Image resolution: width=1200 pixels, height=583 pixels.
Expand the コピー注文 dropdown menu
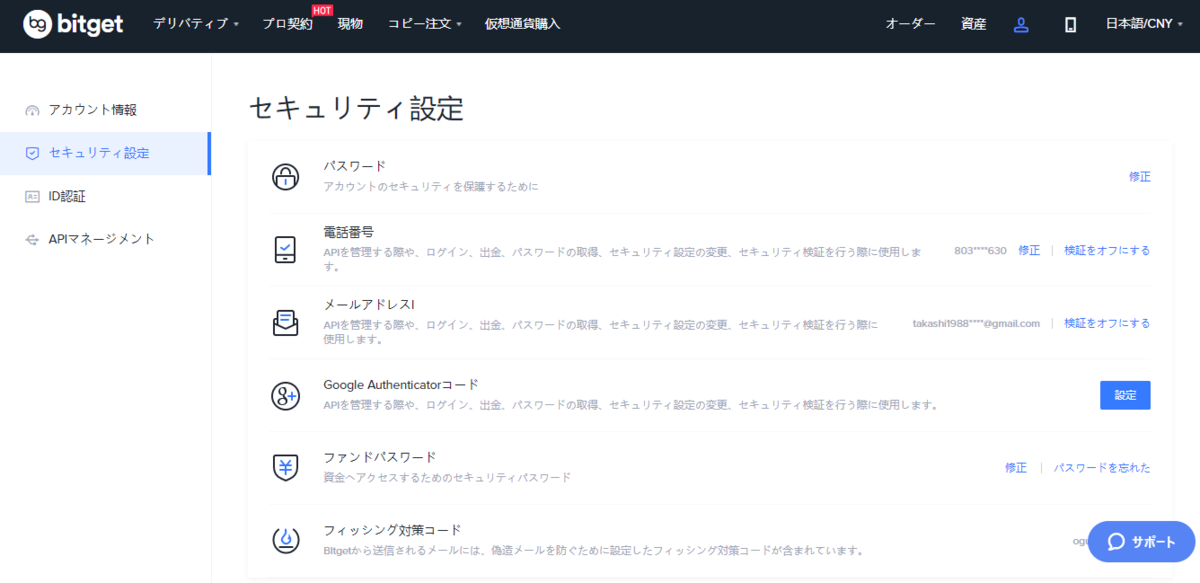(424, 24)
